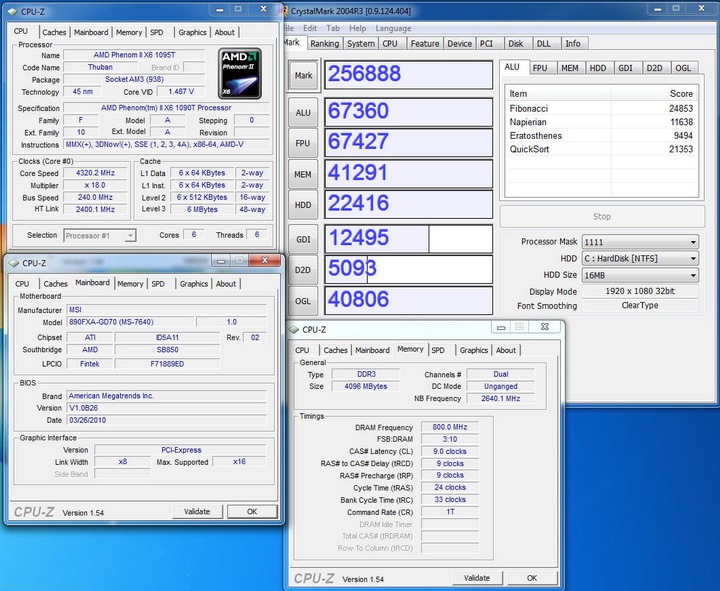This screenshot has width=720, height=591.
Task: Open Processor #1 selection dropdown
Action: tap(99, 236)
